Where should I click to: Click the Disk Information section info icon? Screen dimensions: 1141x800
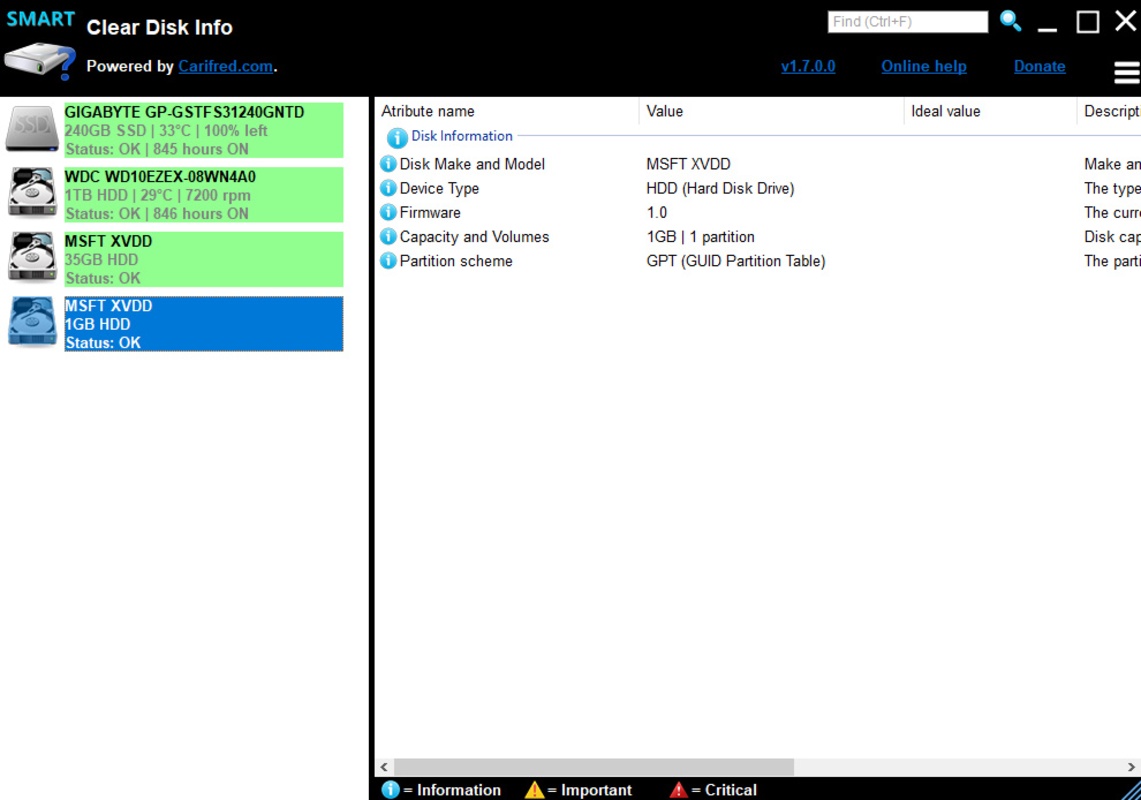click(x=397, y=137)
